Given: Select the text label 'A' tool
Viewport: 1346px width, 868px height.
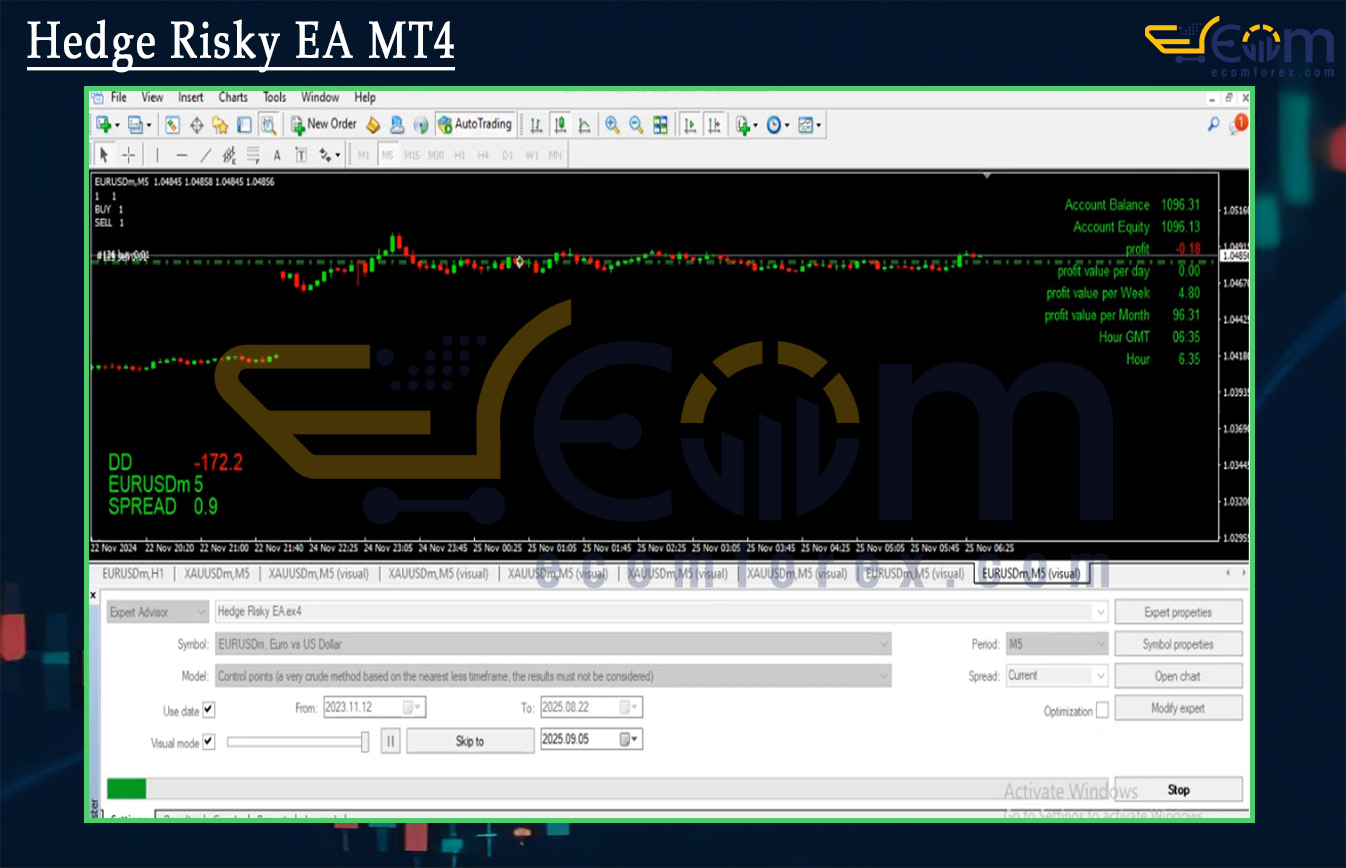Looking at the screenshot, I should (277, 155).
